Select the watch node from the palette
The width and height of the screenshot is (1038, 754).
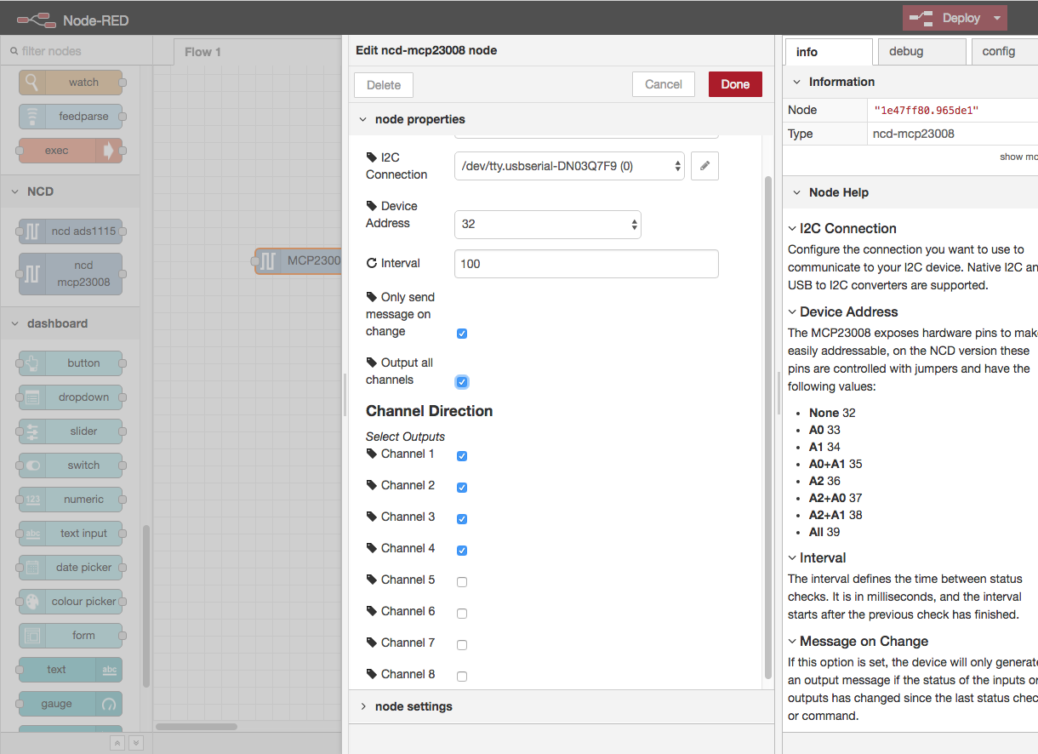68,82
